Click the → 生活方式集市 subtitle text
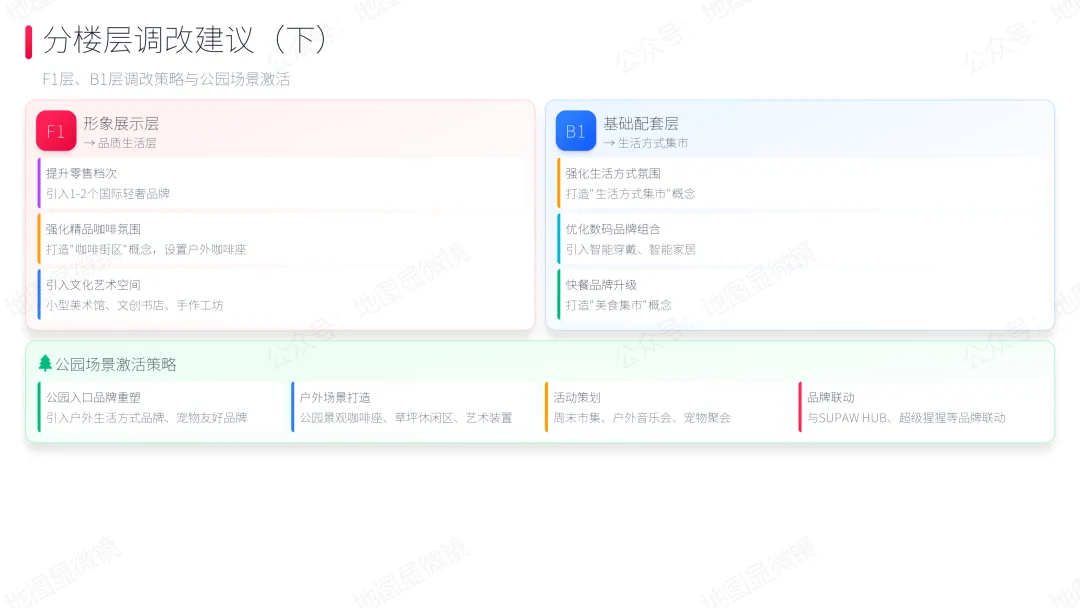 (645, 143)
